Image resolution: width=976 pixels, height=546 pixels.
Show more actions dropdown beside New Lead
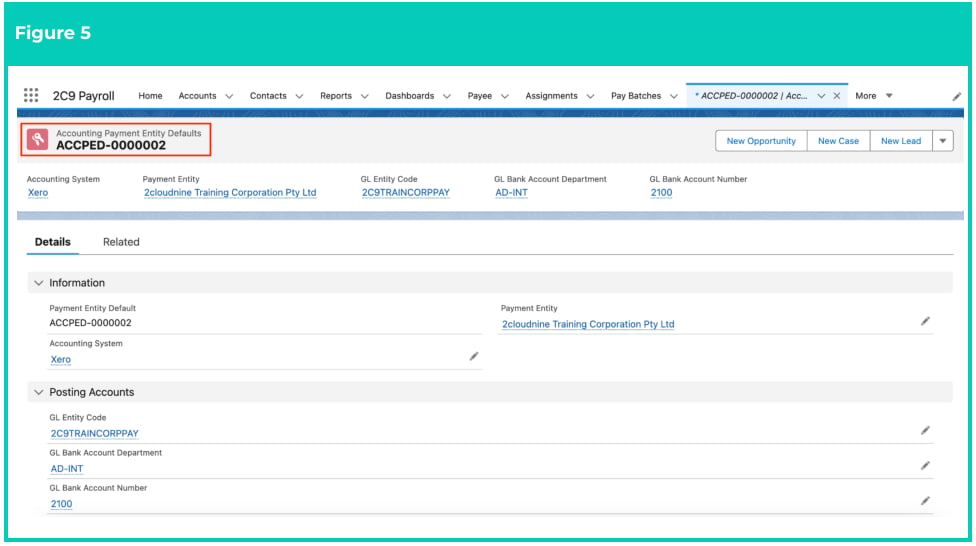click(x=943, y=141)
